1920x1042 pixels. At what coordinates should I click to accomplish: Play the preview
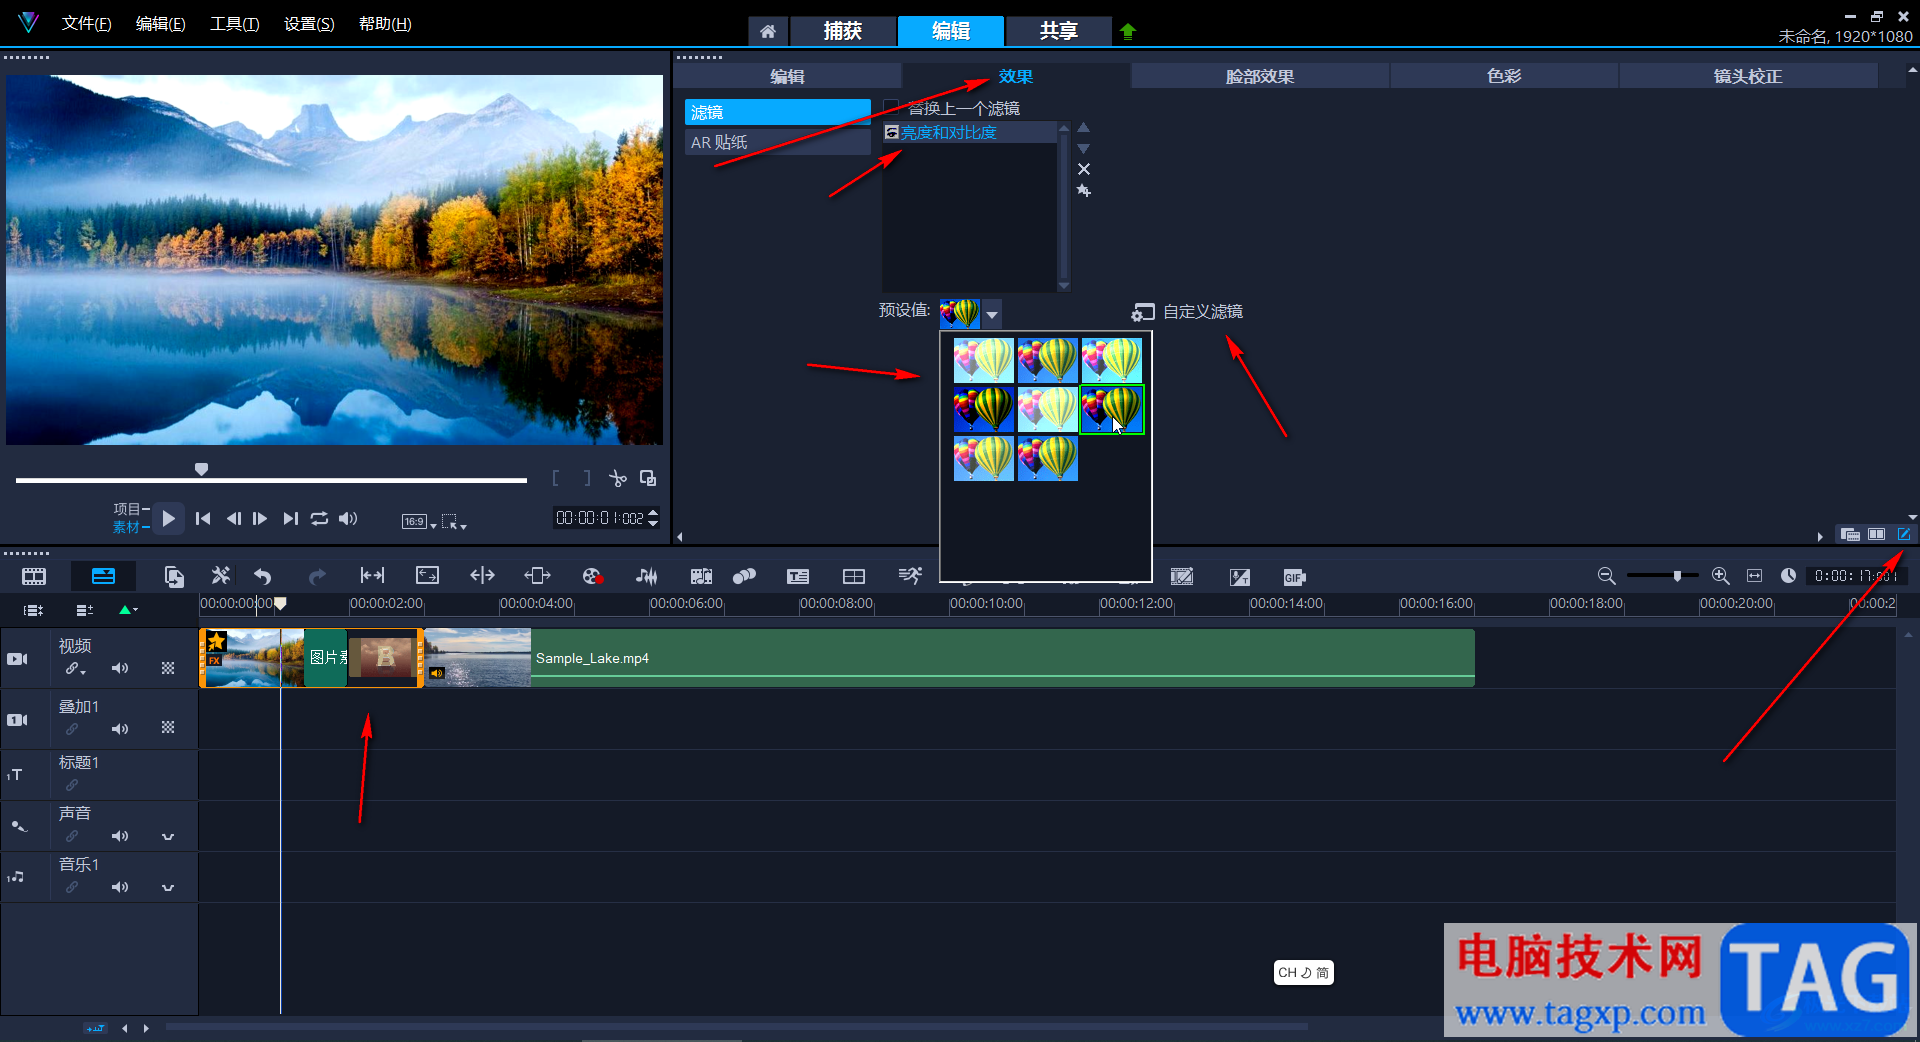[x=168, y=518]
